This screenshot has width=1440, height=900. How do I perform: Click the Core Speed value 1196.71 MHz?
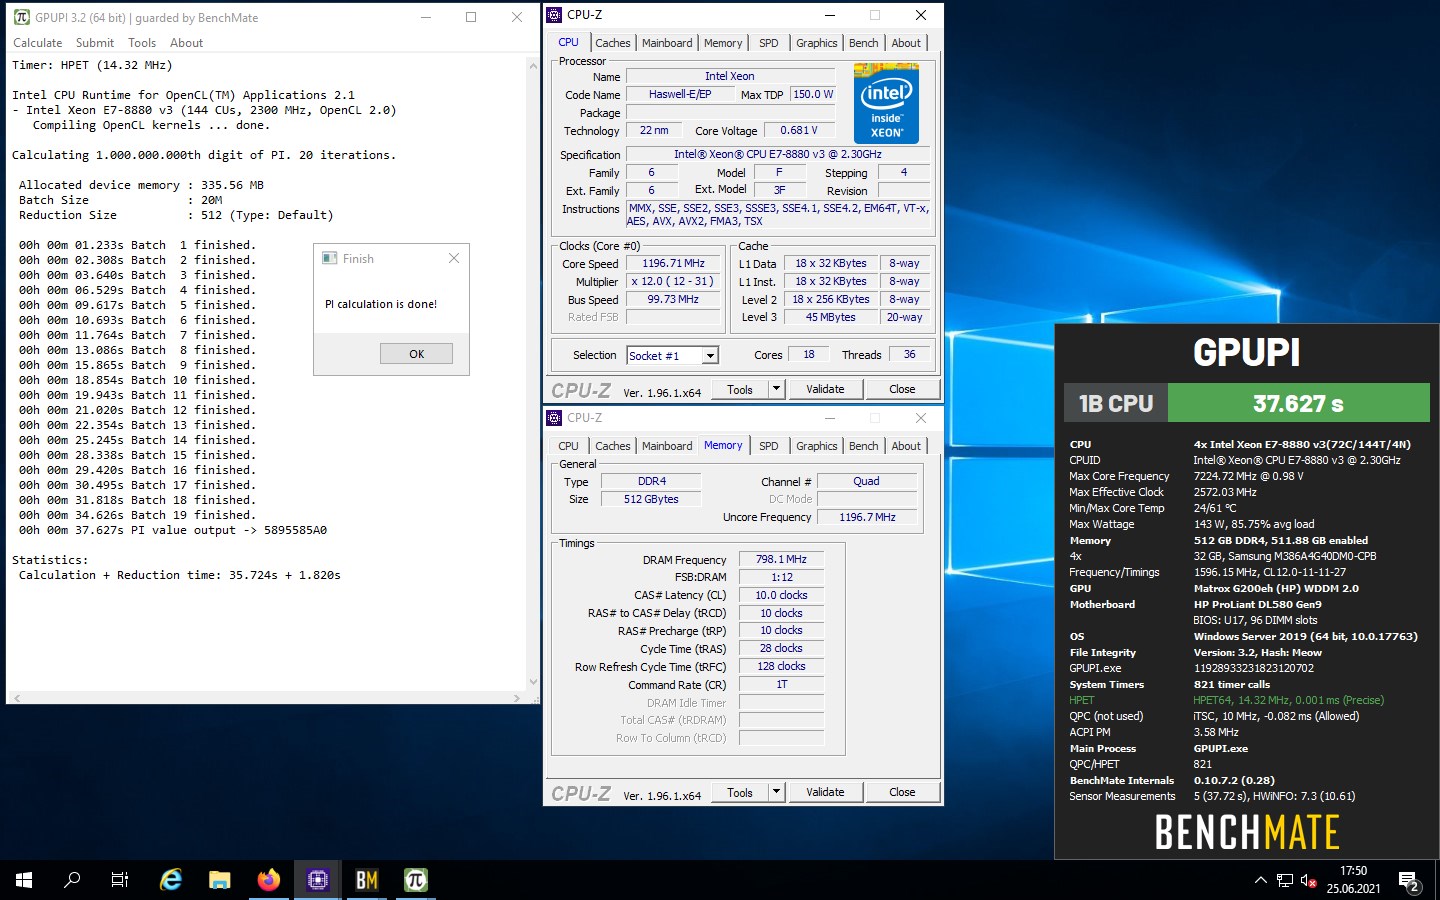(674, 264)
